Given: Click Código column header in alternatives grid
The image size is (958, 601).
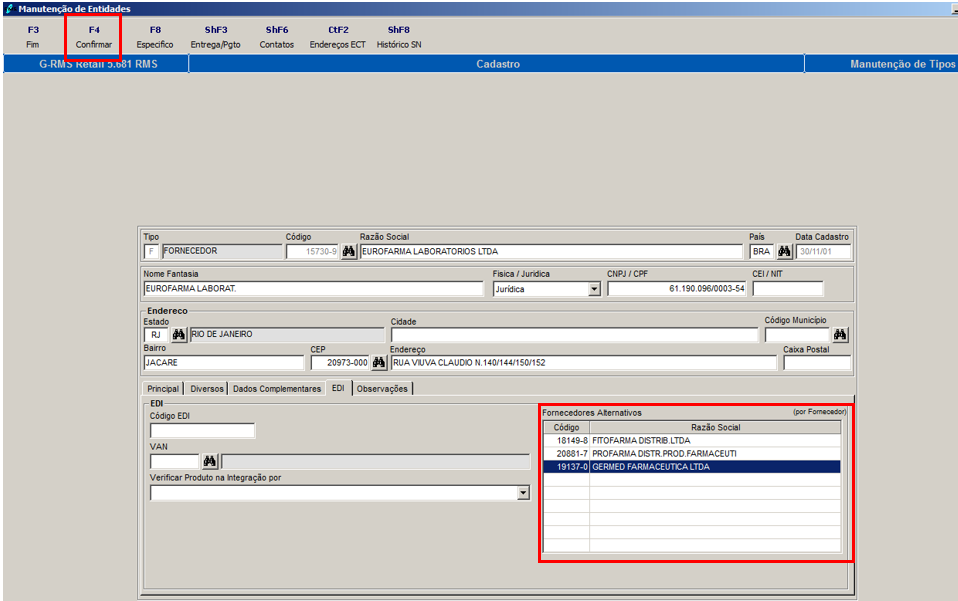Looking at the screenshot, I should point(566,428).
